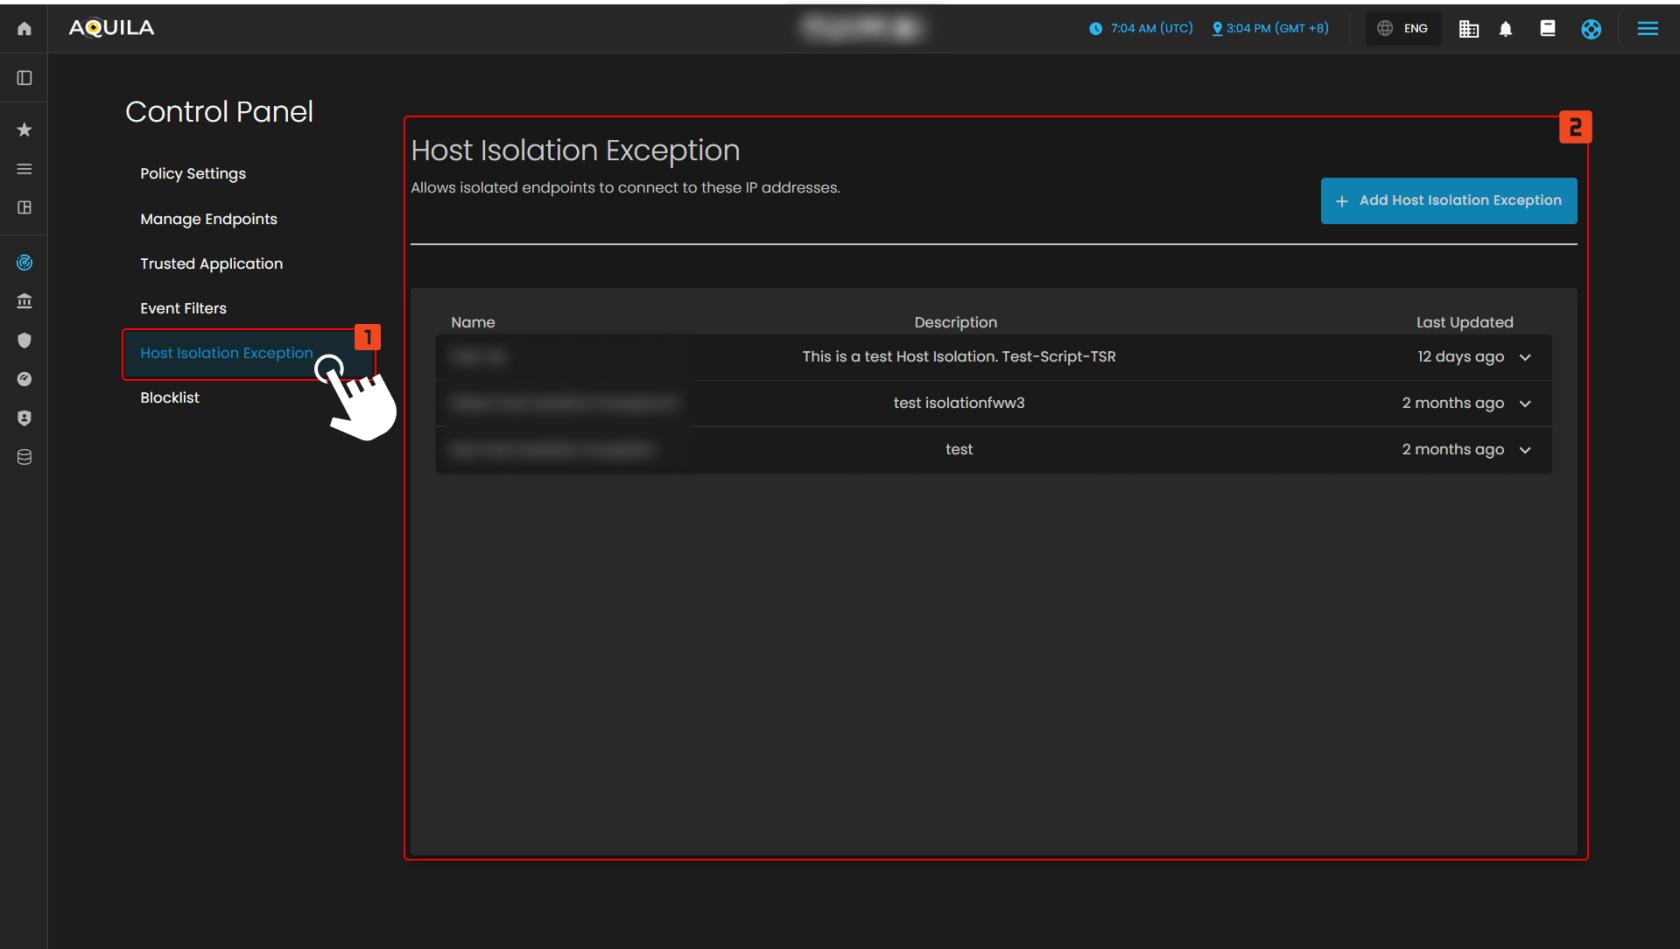Open the bank building icon in sidebar
Viewport: 1680px width, 949px height.
pyautogui.click(x=24, y=301)
